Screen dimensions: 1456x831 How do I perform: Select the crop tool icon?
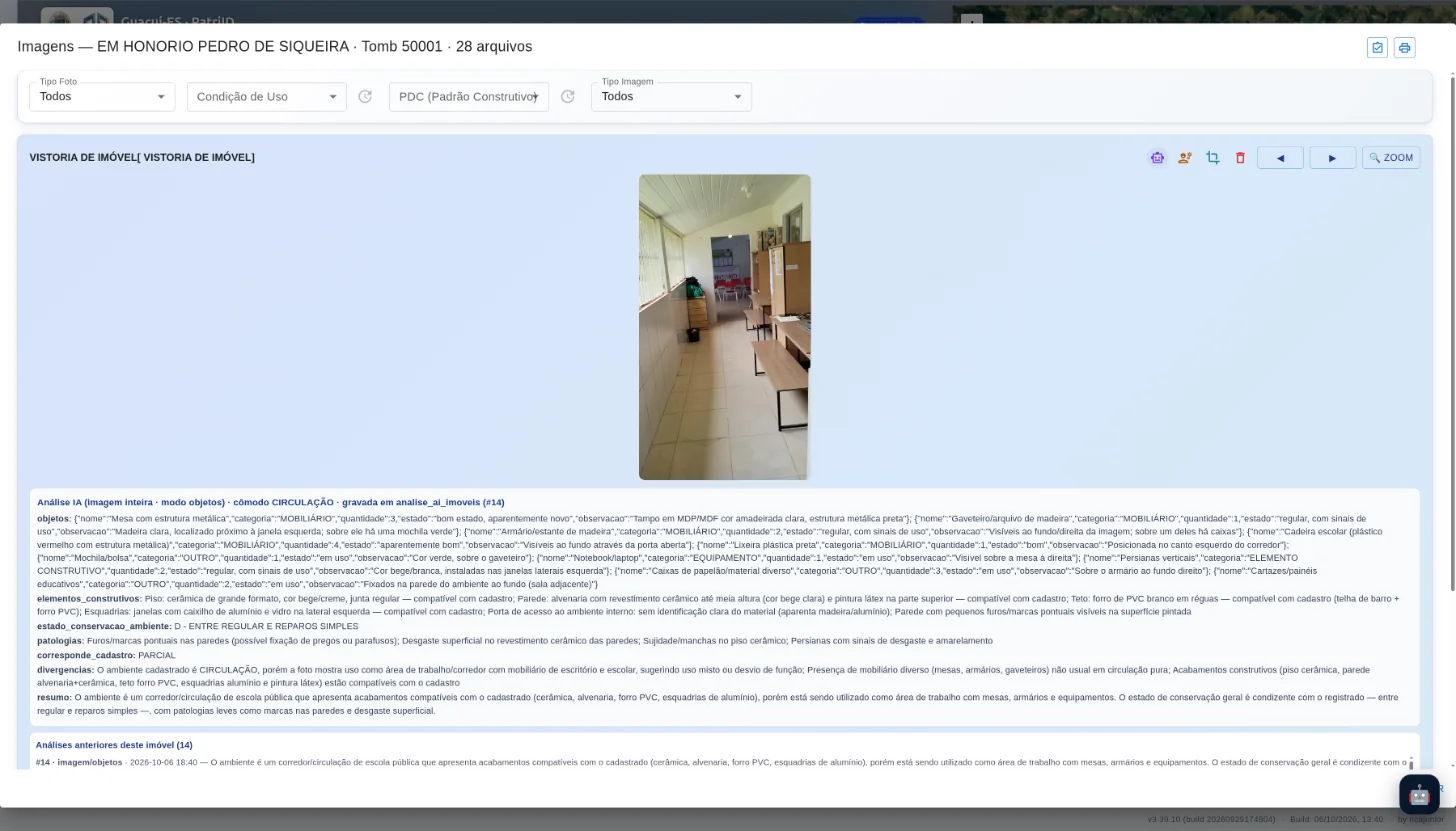pyautogui.click(x=1213, y=158)
